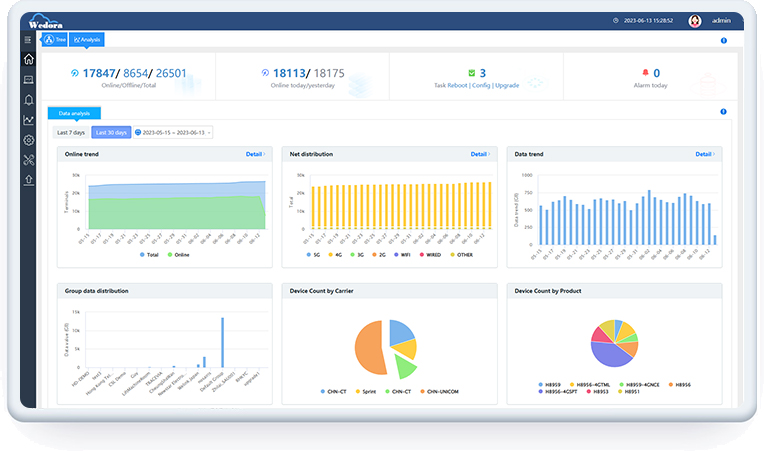Click the Reboot task link
764x451 pixels.
458,86
